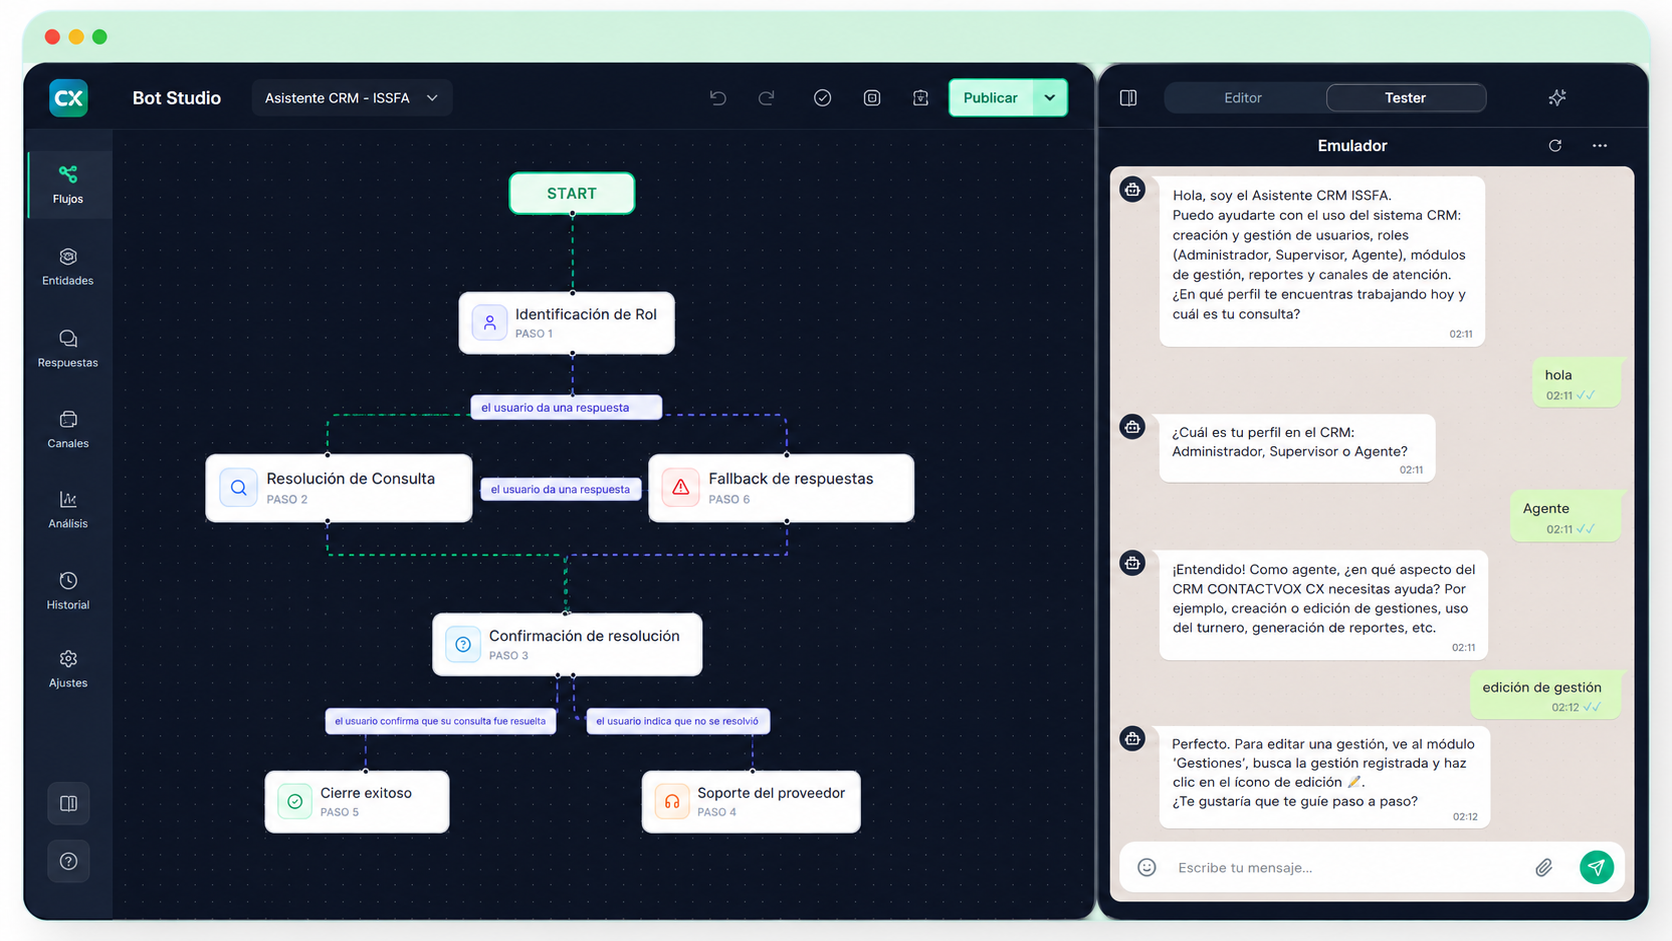This screenshot has height=941, width=1672.
Task: Select the Confirmación de resolución node
Action: 567,644
